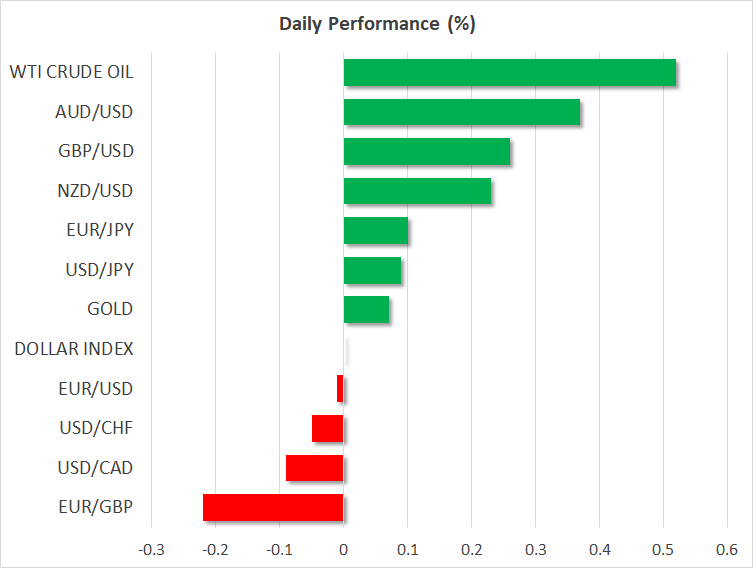Click the red EUR/GBP bar
This screenshot has width=753, height=568.
[273, 507]
